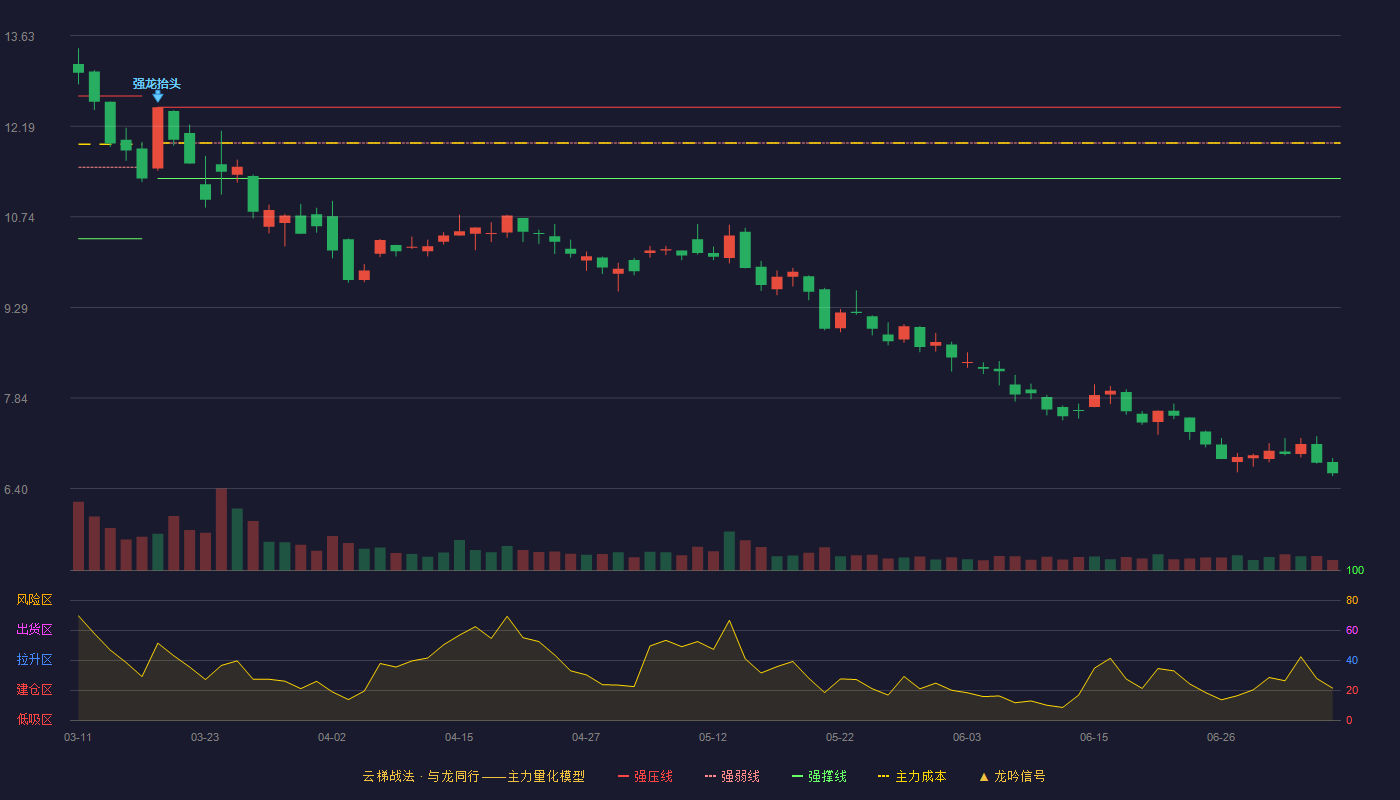The height and width of the screenshot is (800, 1400).
Task: Click the 04-27 date label
Action: tap(586, 737)
